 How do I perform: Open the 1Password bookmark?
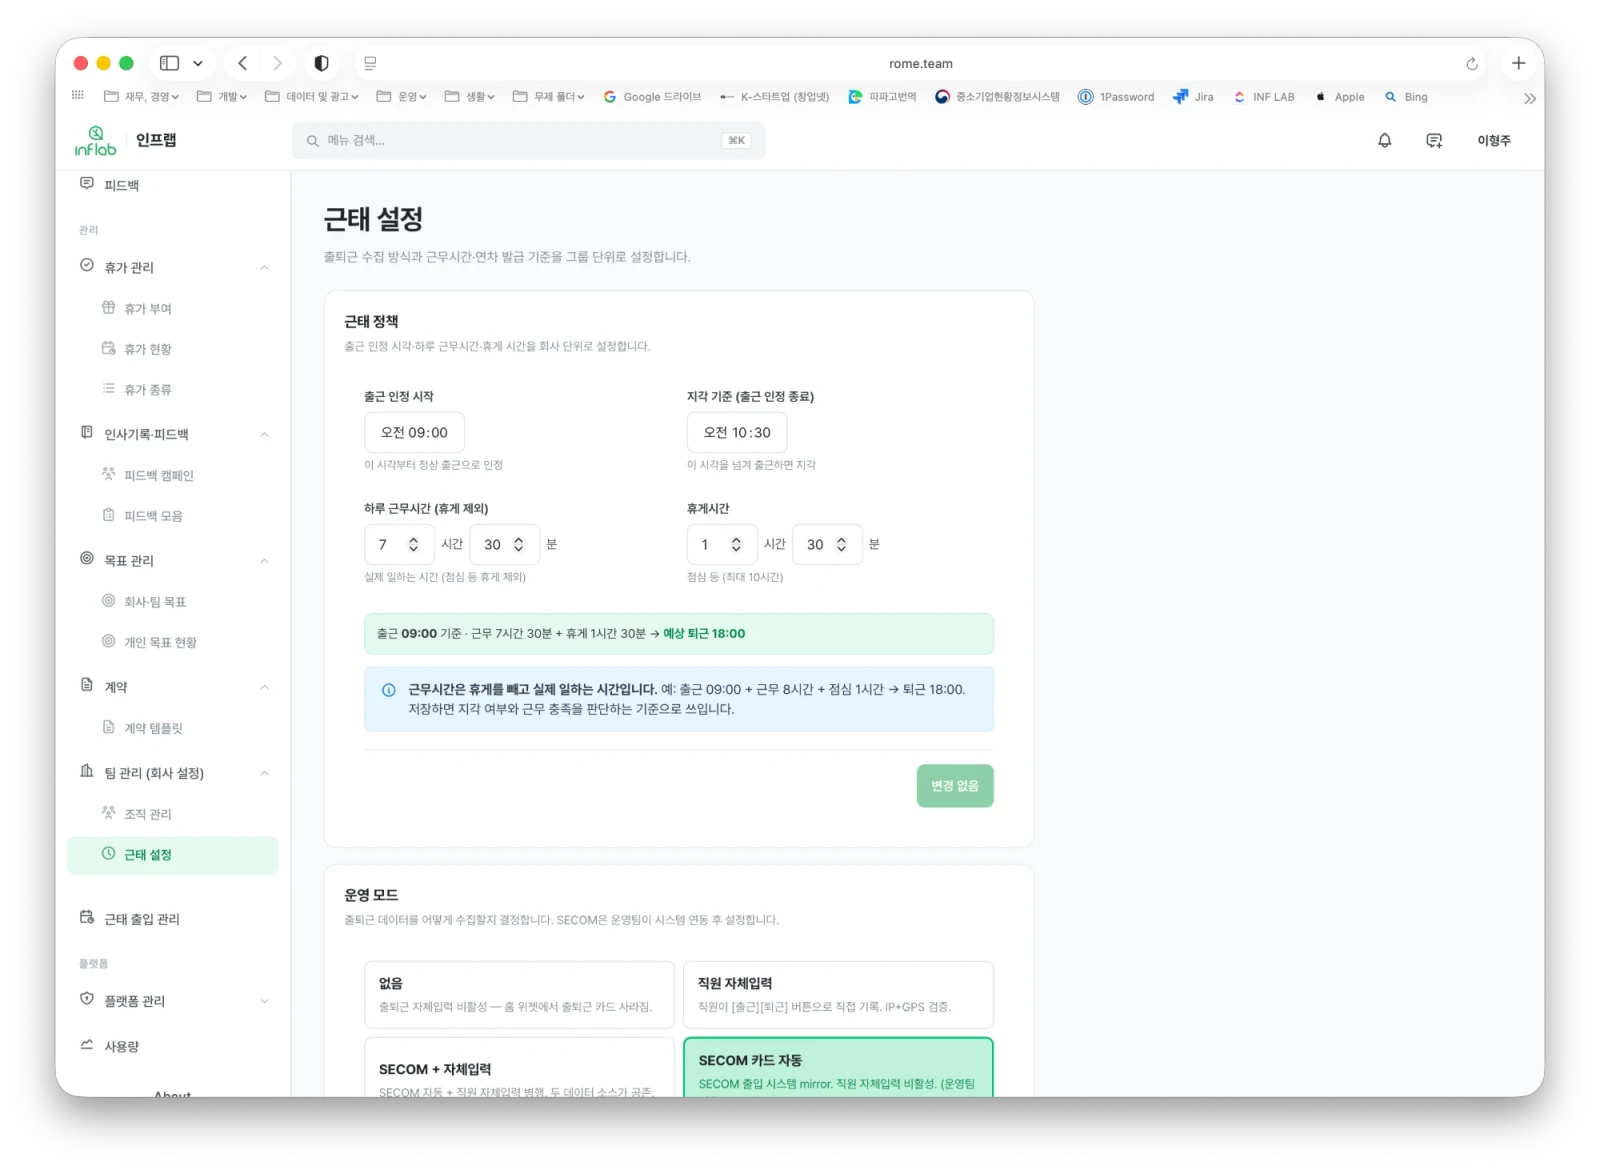click(x=1116, y=97)
